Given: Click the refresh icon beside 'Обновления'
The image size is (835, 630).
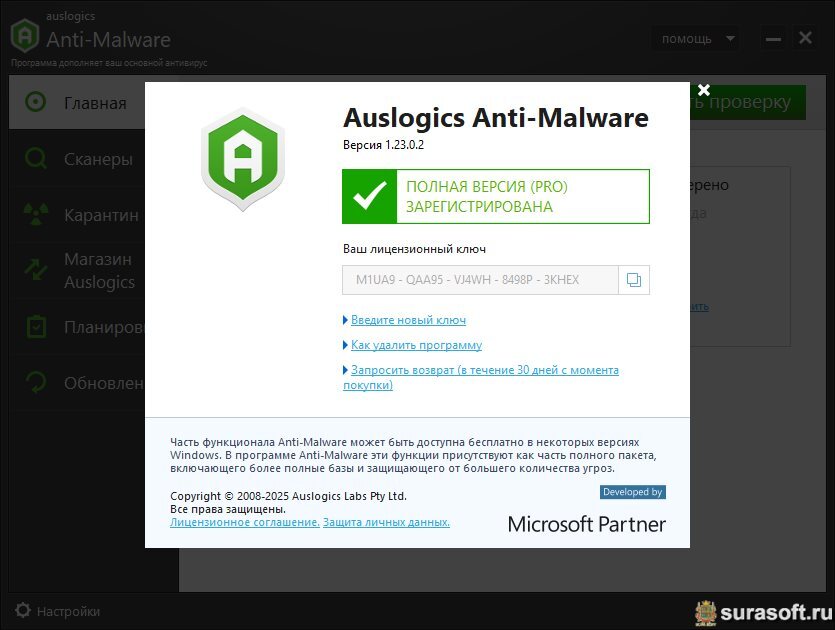Looking at the screenshot, I should (36, 382).
